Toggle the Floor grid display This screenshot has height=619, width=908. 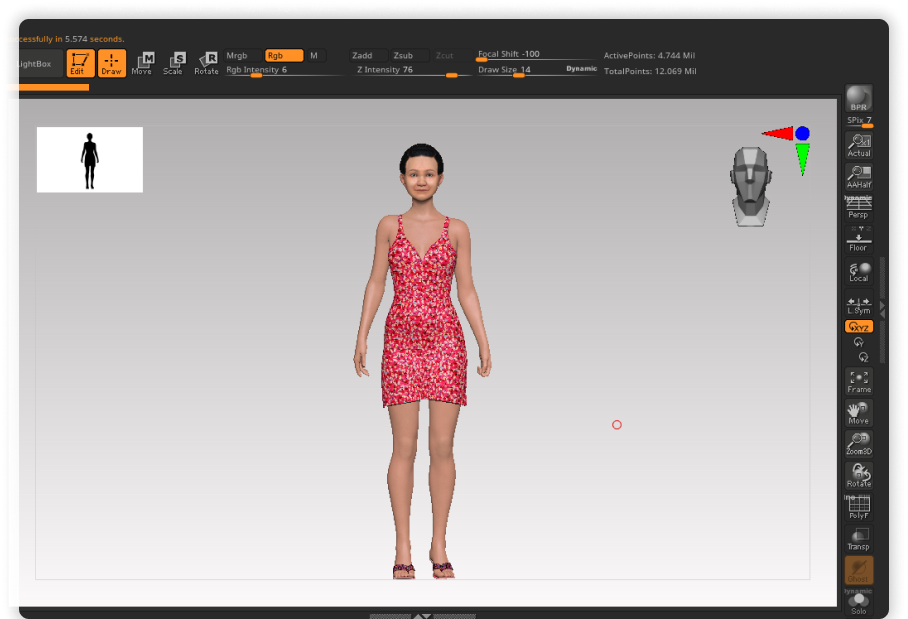[x=859, y=240]
